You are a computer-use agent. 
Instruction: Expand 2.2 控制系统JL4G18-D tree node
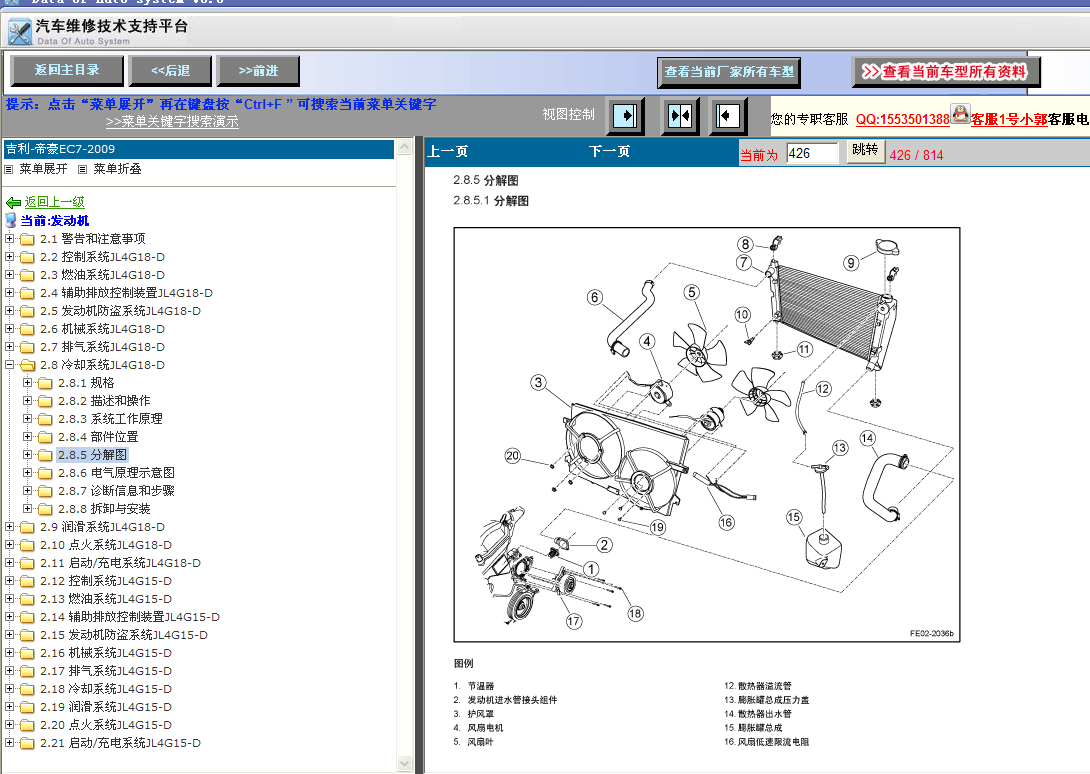[10, 257]
